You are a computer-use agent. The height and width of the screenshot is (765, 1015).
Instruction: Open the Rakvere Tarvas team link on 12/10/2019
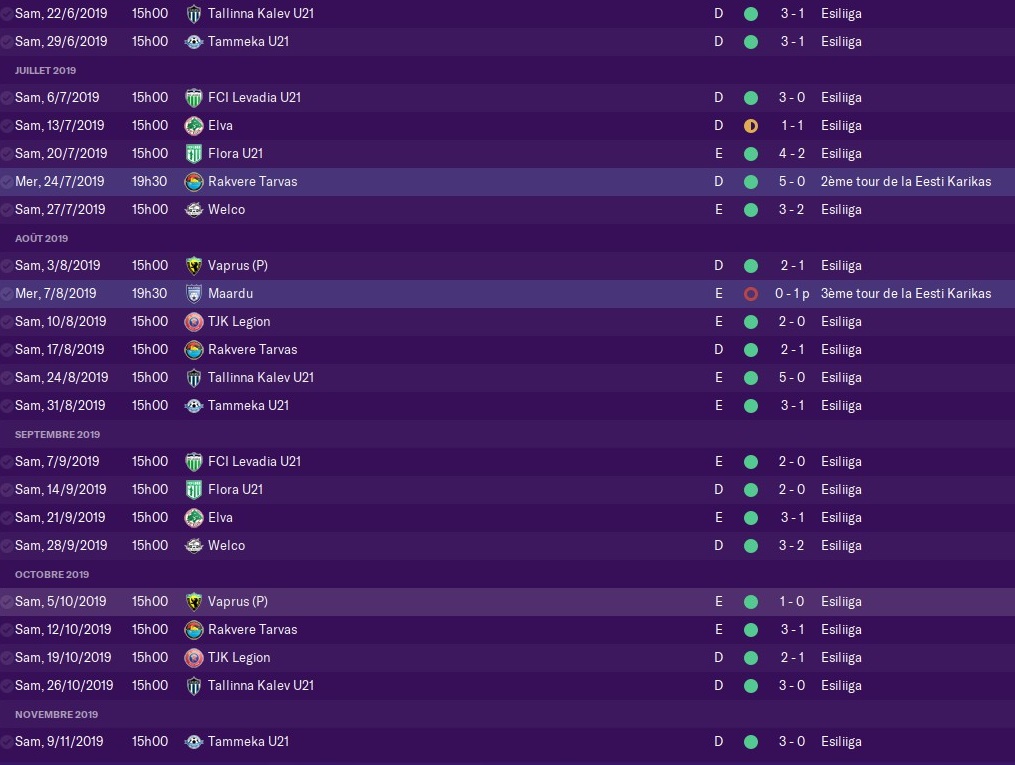point(252,630)
